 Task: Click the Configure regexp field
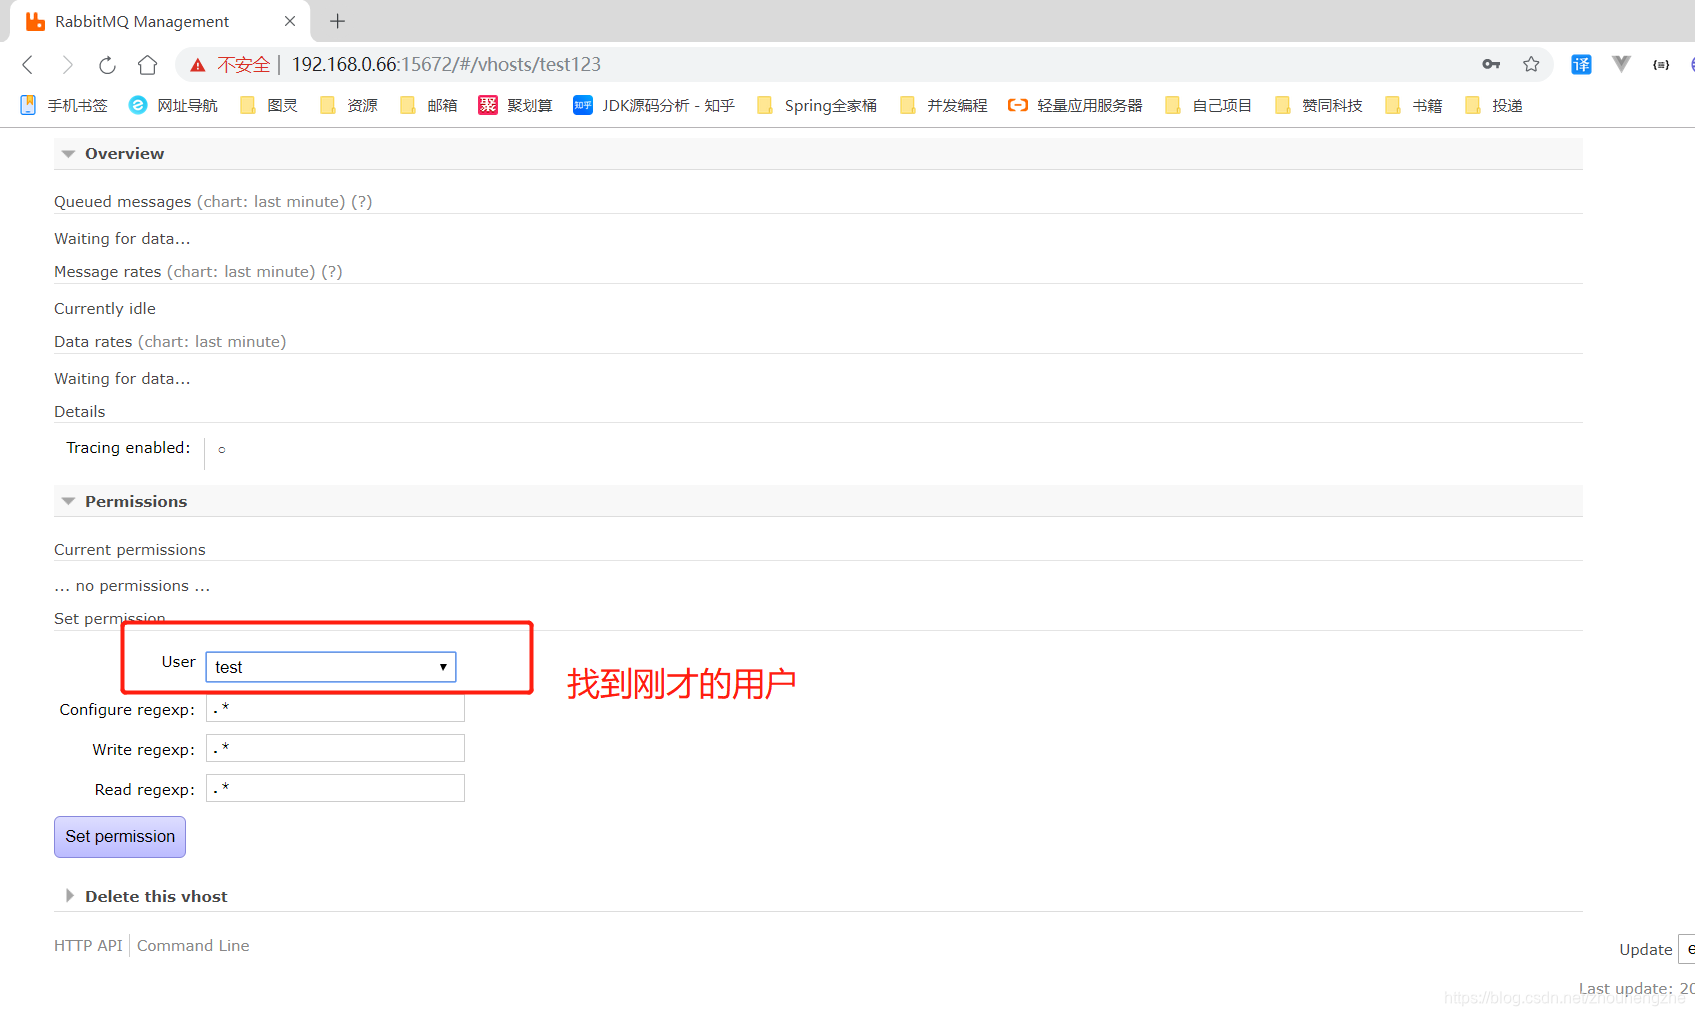335,709
